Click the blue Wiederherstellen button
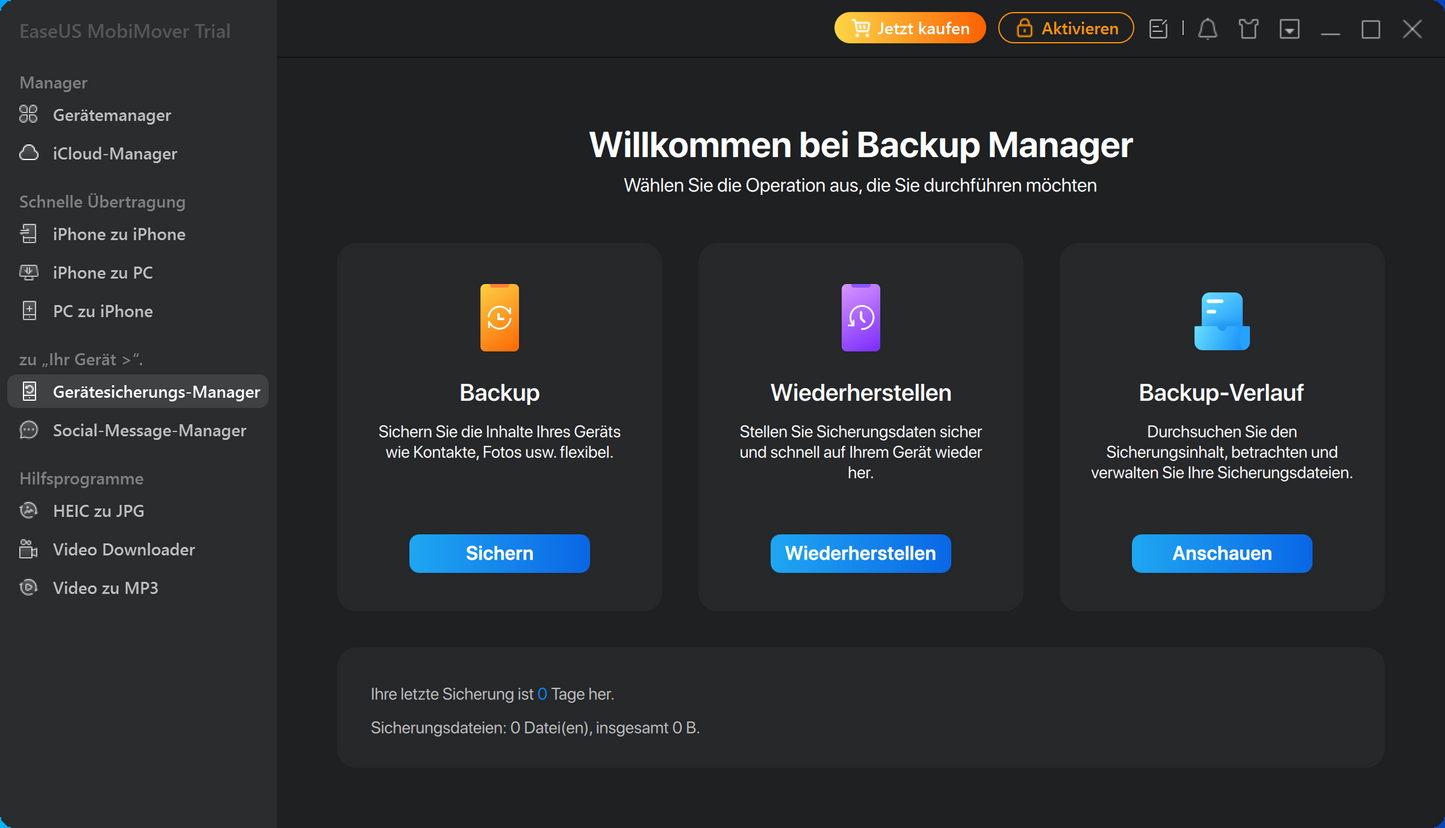 pyautogui.click(x=860, y=553)
